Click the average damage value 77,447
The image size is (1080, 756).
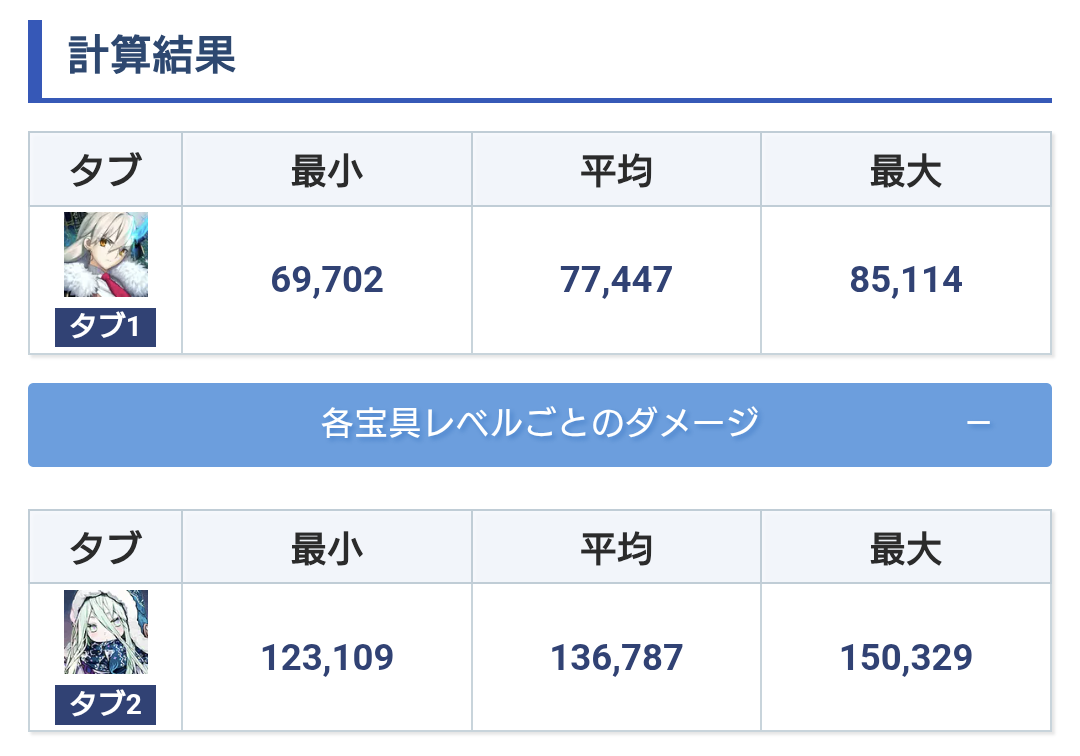(616, 280)
